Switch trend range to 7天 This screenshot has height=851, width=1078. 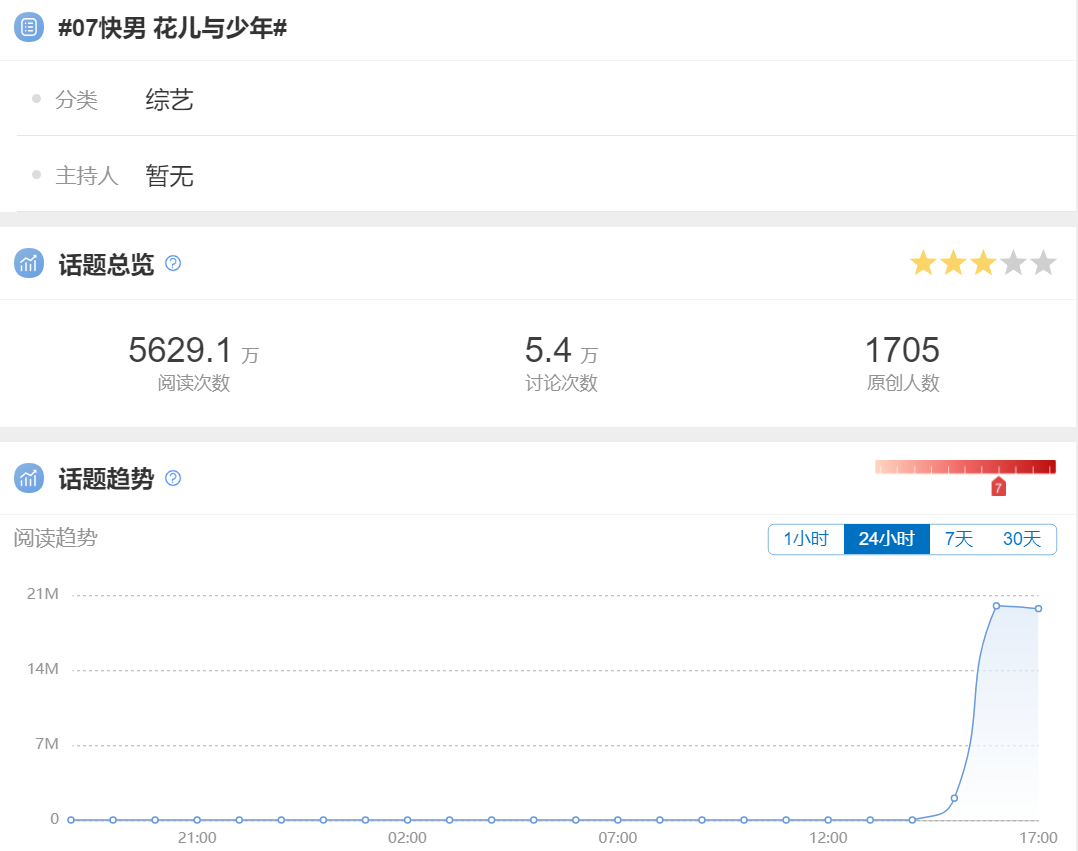pyautogui.click(x=958, y=539)
